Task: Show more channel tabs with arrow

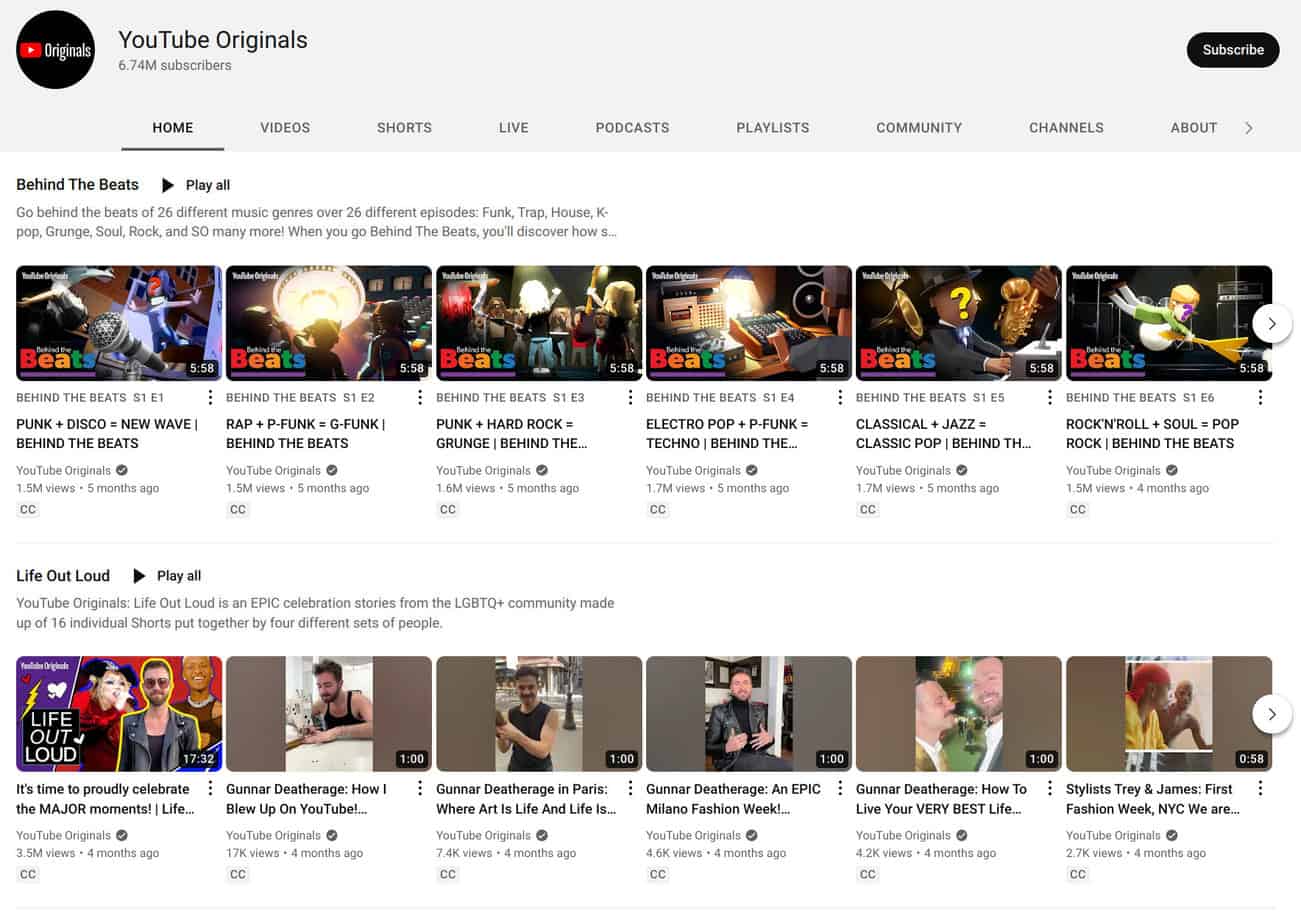Action: pos(1248,128)
